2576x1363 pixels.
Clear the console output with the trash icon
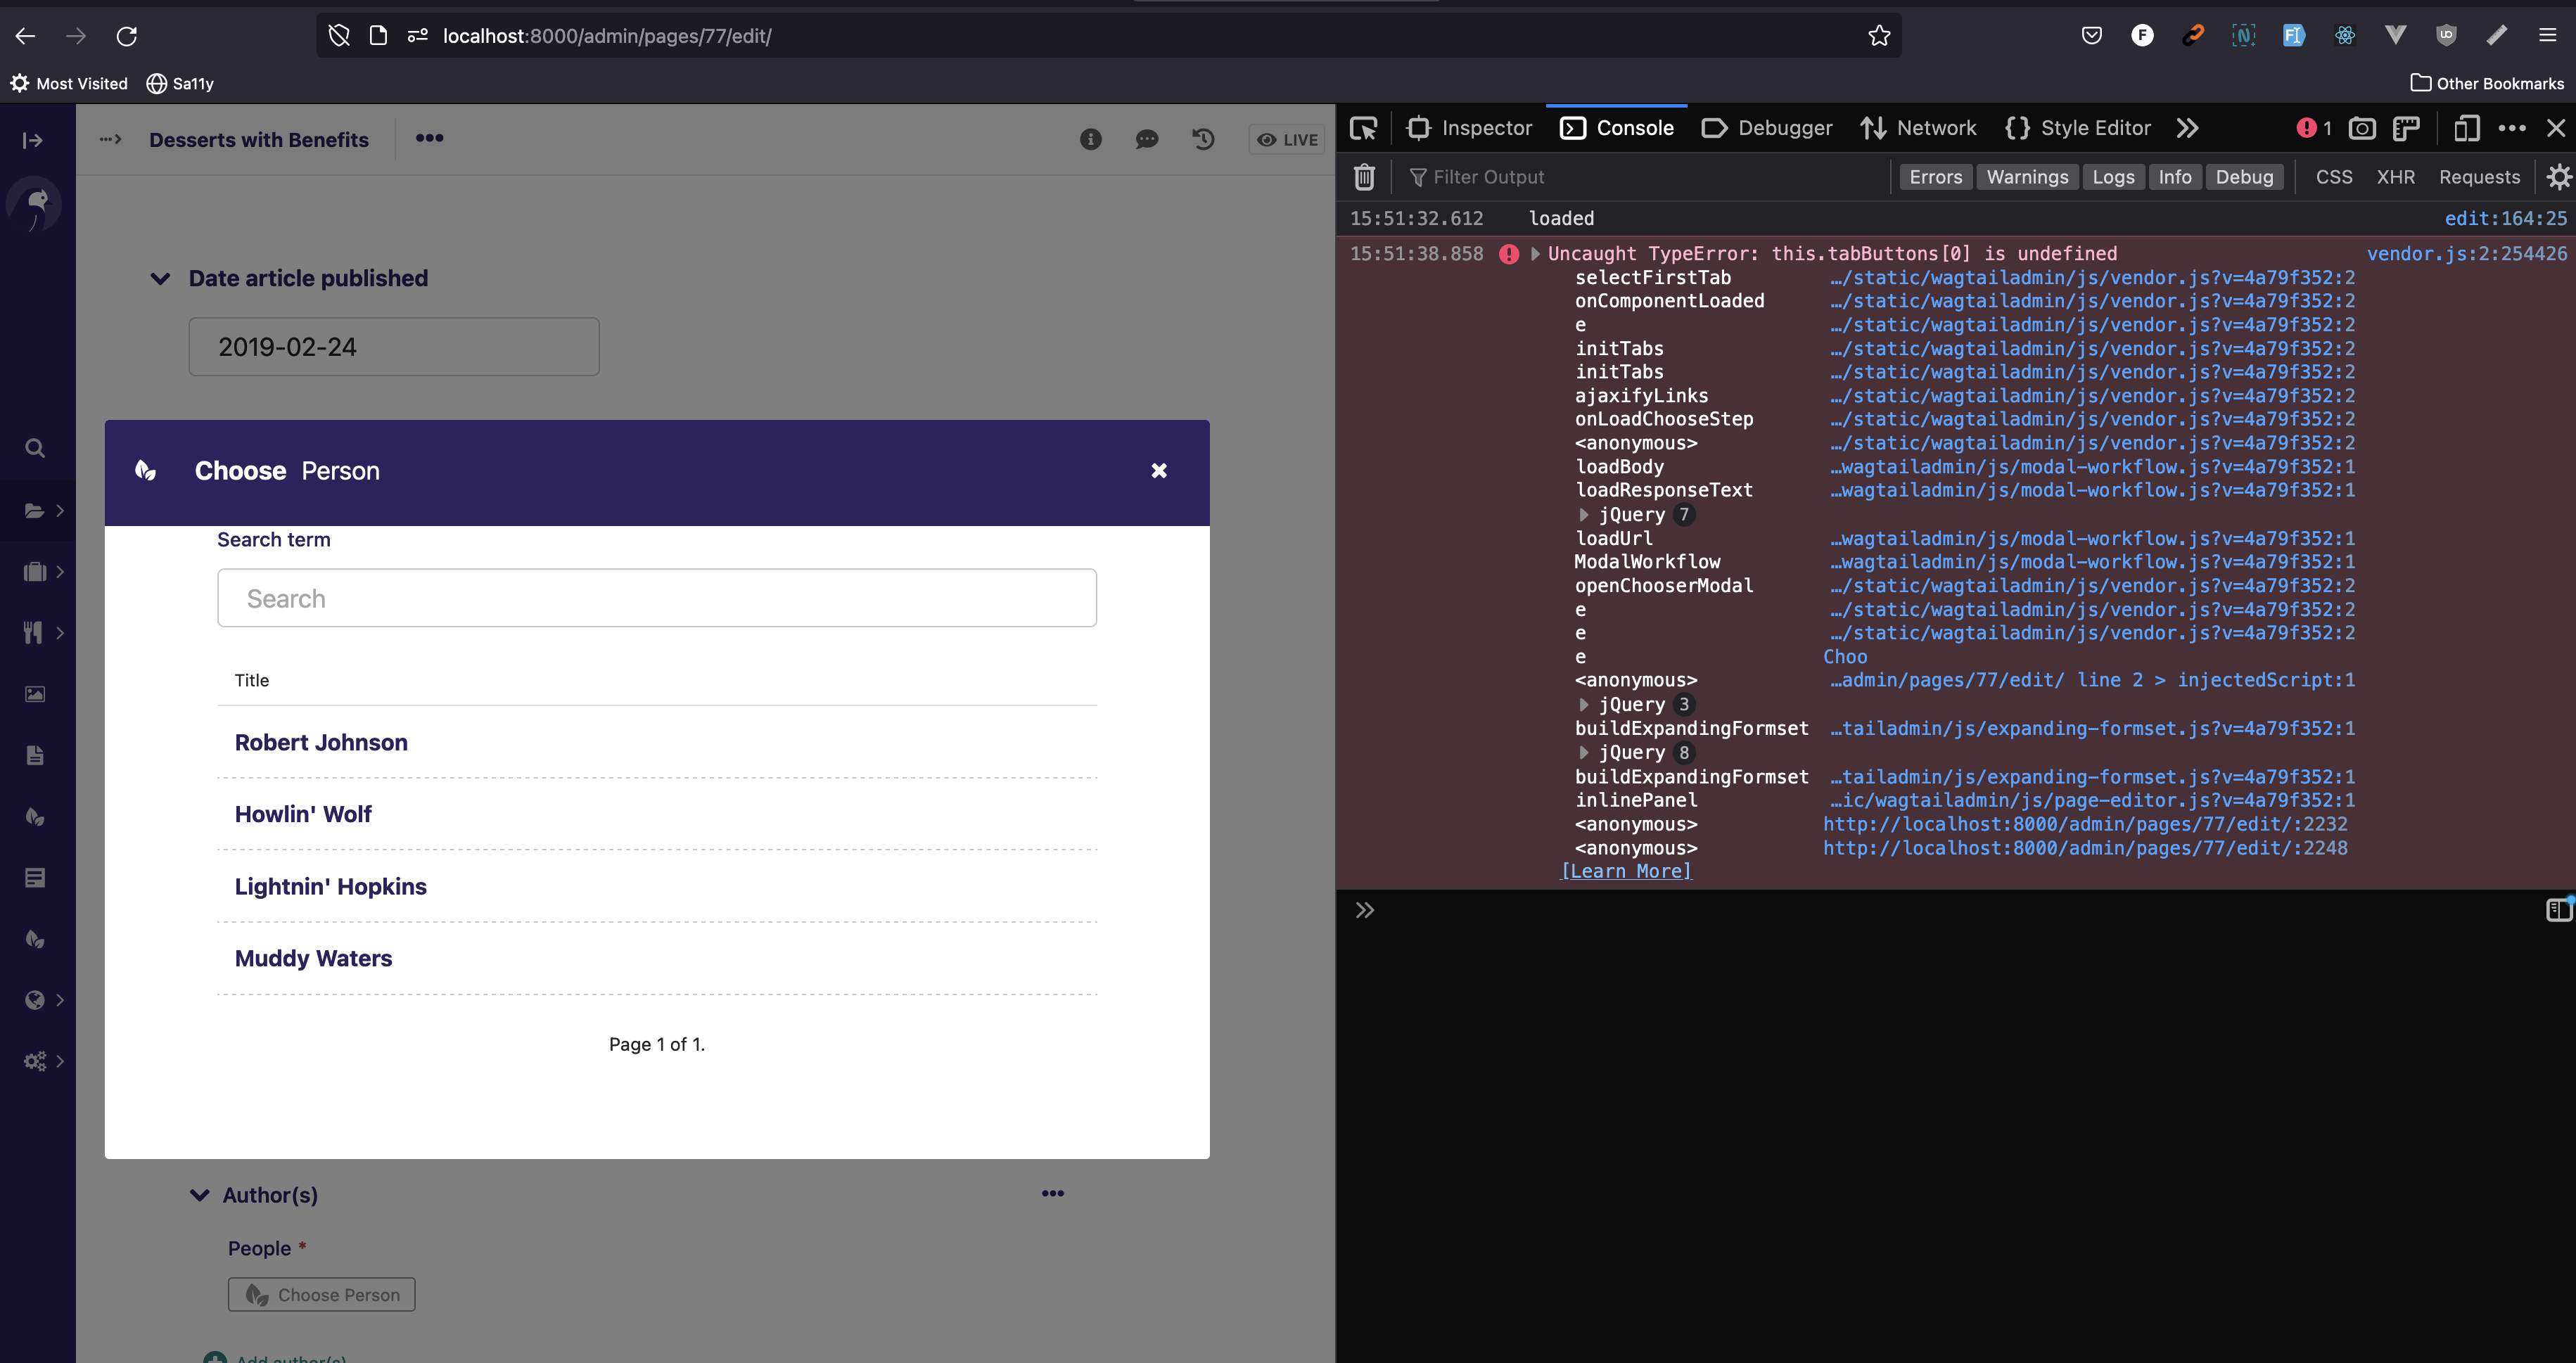[1364, 176]
